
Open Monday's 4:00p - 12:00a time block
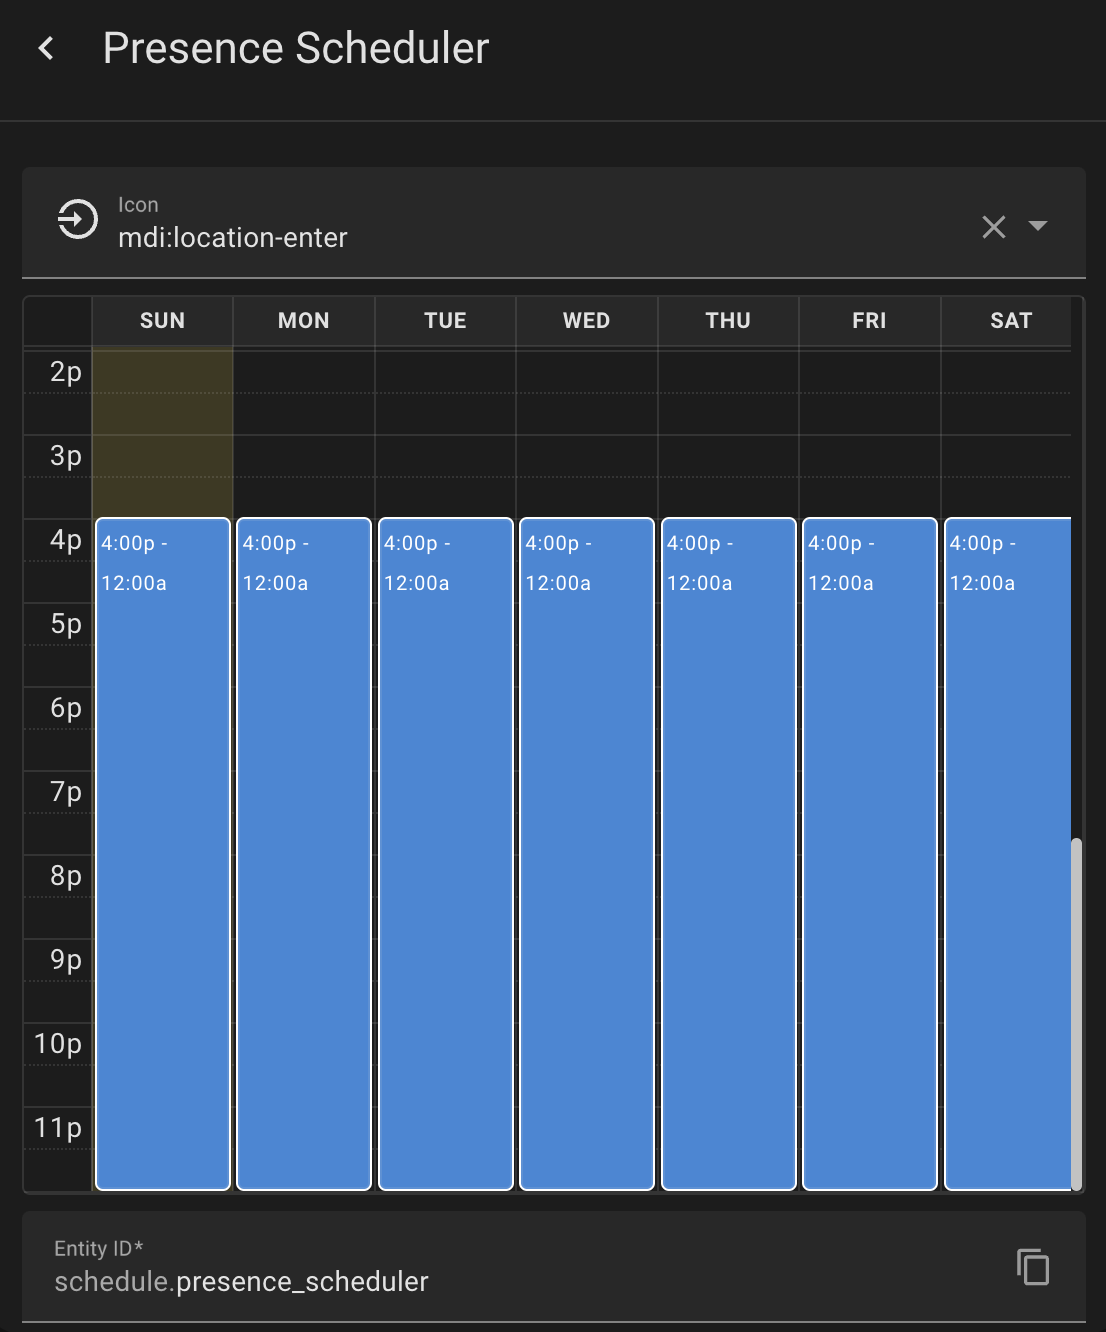tap(304, 854)
